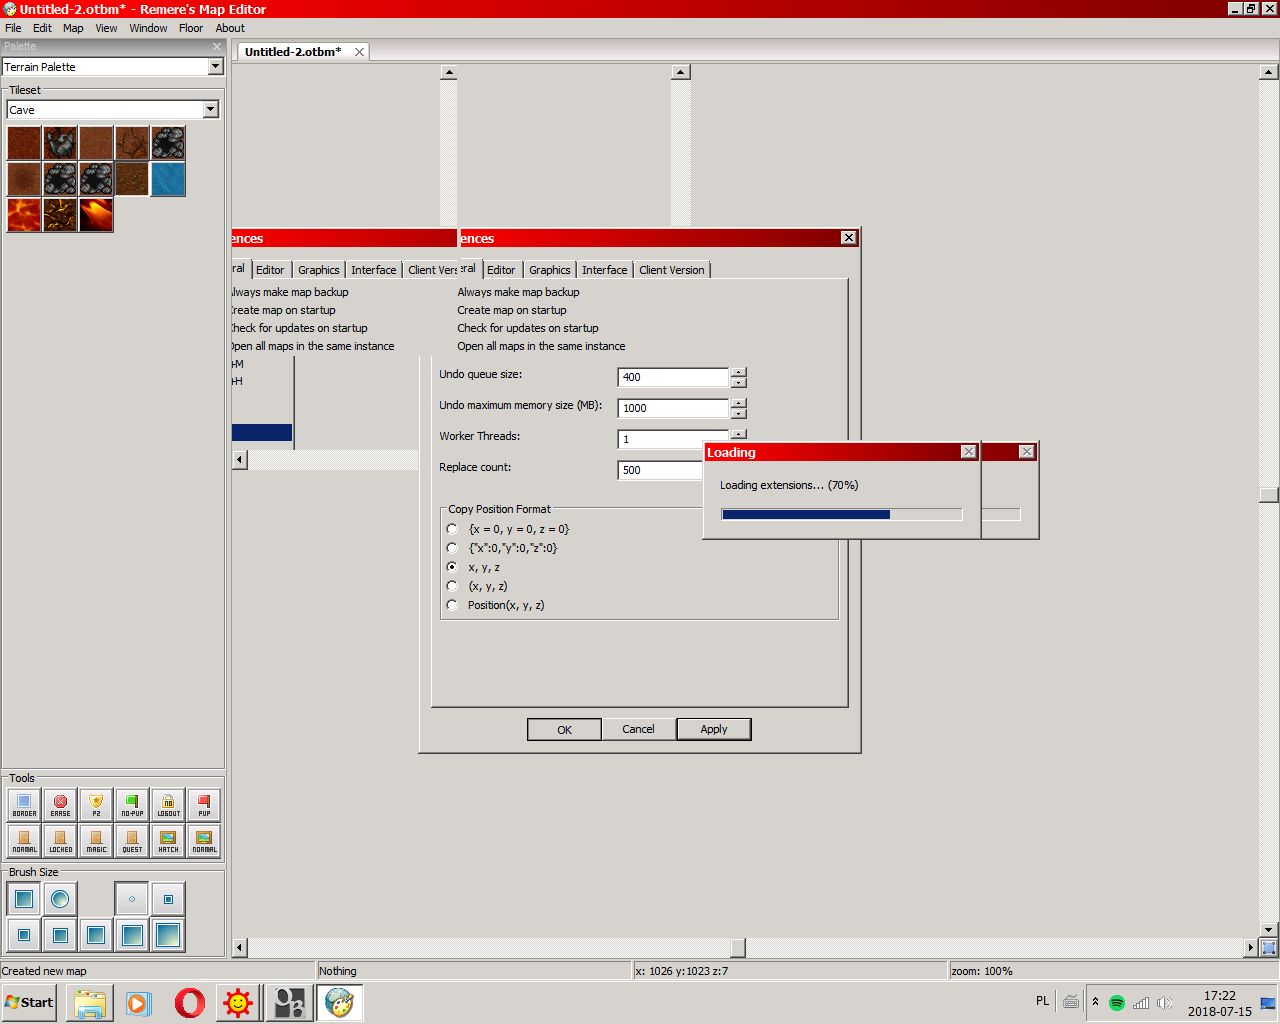The image size is (1280, 1024).
Task: Decrease Undo maximum memory size
Action: [x=738, y=413]
